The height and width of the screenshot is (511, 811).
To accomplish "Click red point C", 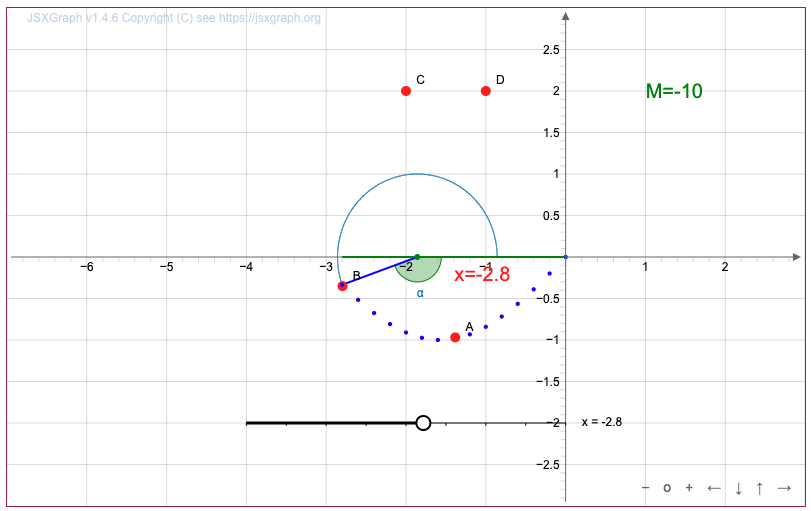I will pyautogui.click(x=406, y=91).
